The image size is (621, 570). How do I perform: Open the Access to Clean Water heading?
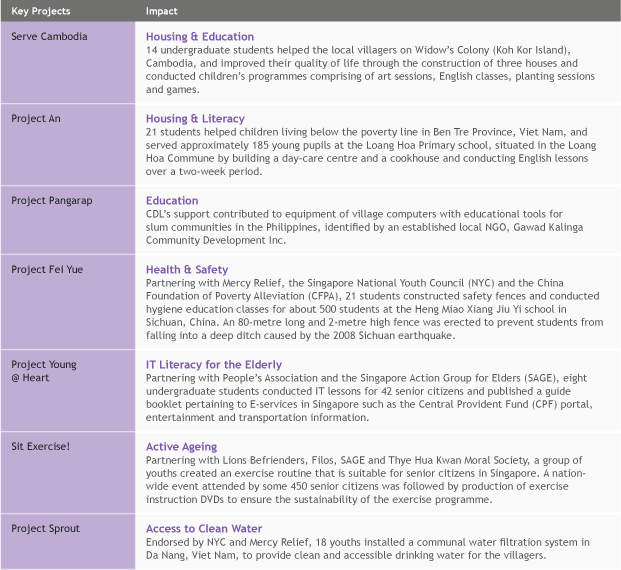click(204, 529)
